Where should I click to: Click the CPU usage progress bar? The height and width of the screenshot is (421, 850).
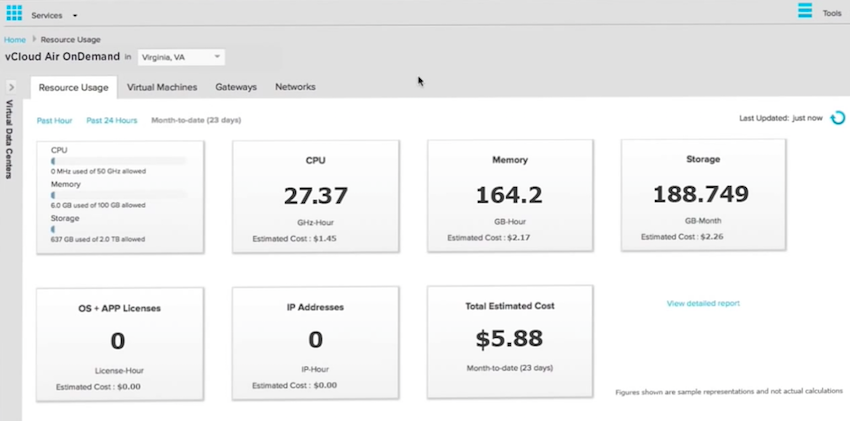coord(119,161)
